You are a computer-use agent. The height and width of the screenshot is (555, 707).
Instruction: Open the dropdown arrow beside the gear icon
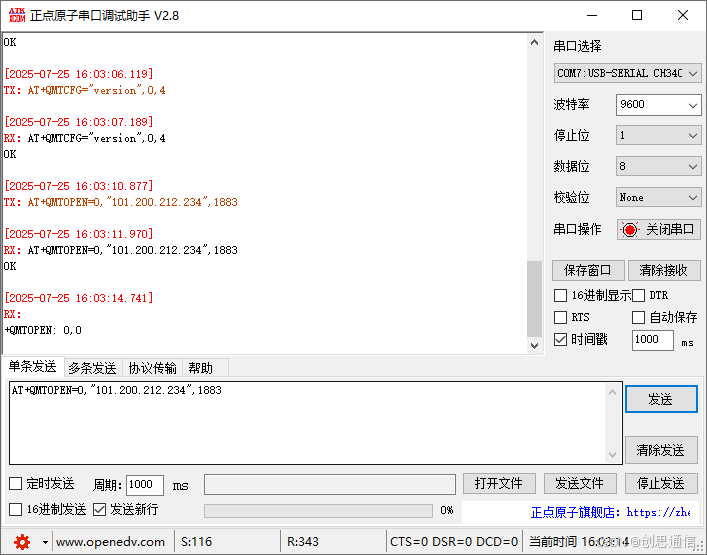pyautogui.click(x=45, y=542)
